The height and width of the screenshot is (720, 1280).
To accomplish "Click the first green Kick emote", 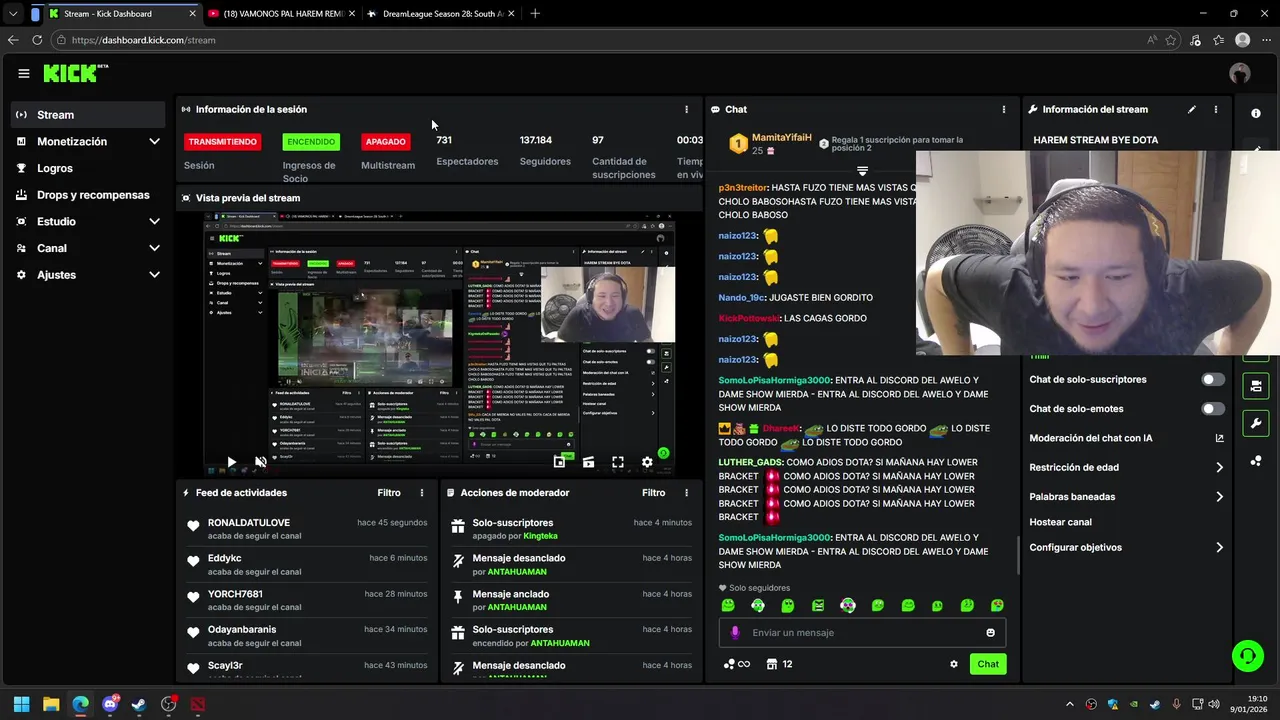I will tap(728, 605).
